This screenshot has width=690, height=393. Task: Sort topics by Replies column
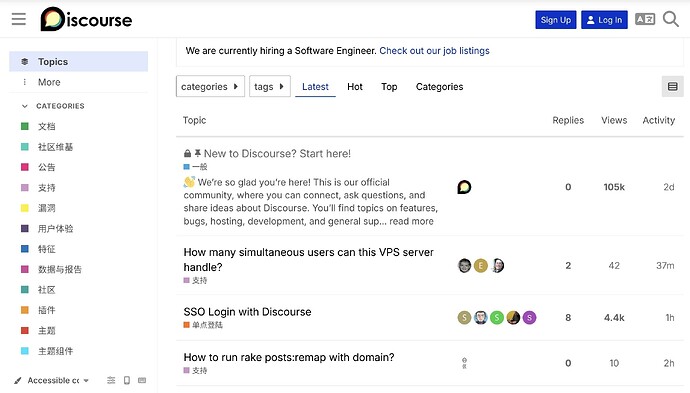pos(568,120)
